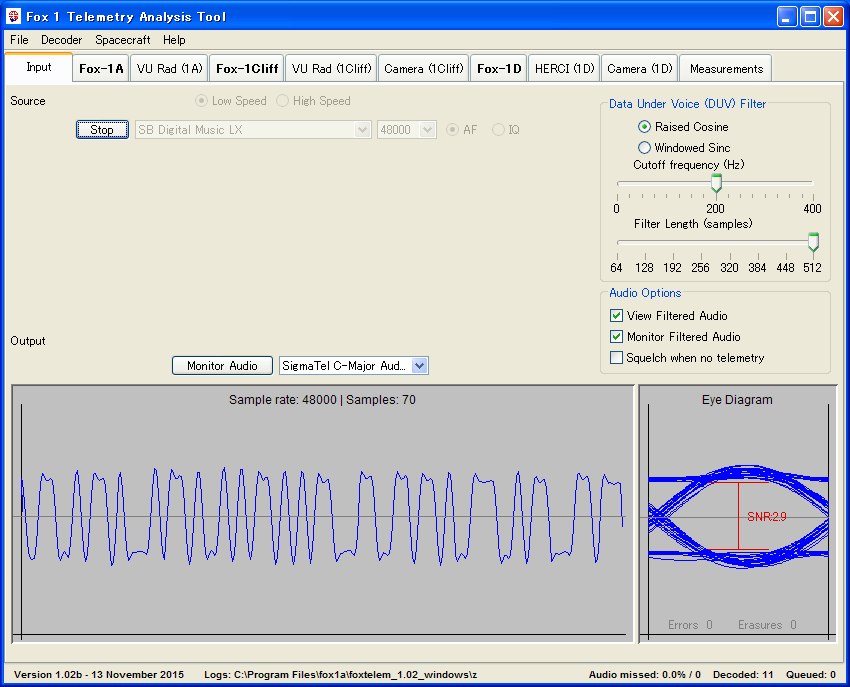The image size is (850, 687).
Task: Open the 48000 sample rate dropdown
Action: [407, 130]
